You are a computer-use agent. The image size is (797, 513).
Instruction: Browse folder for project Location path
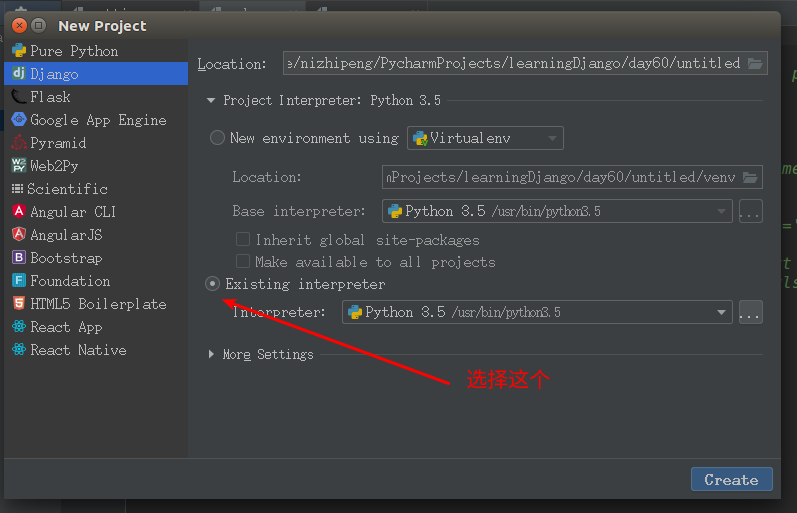click(755, 64)
